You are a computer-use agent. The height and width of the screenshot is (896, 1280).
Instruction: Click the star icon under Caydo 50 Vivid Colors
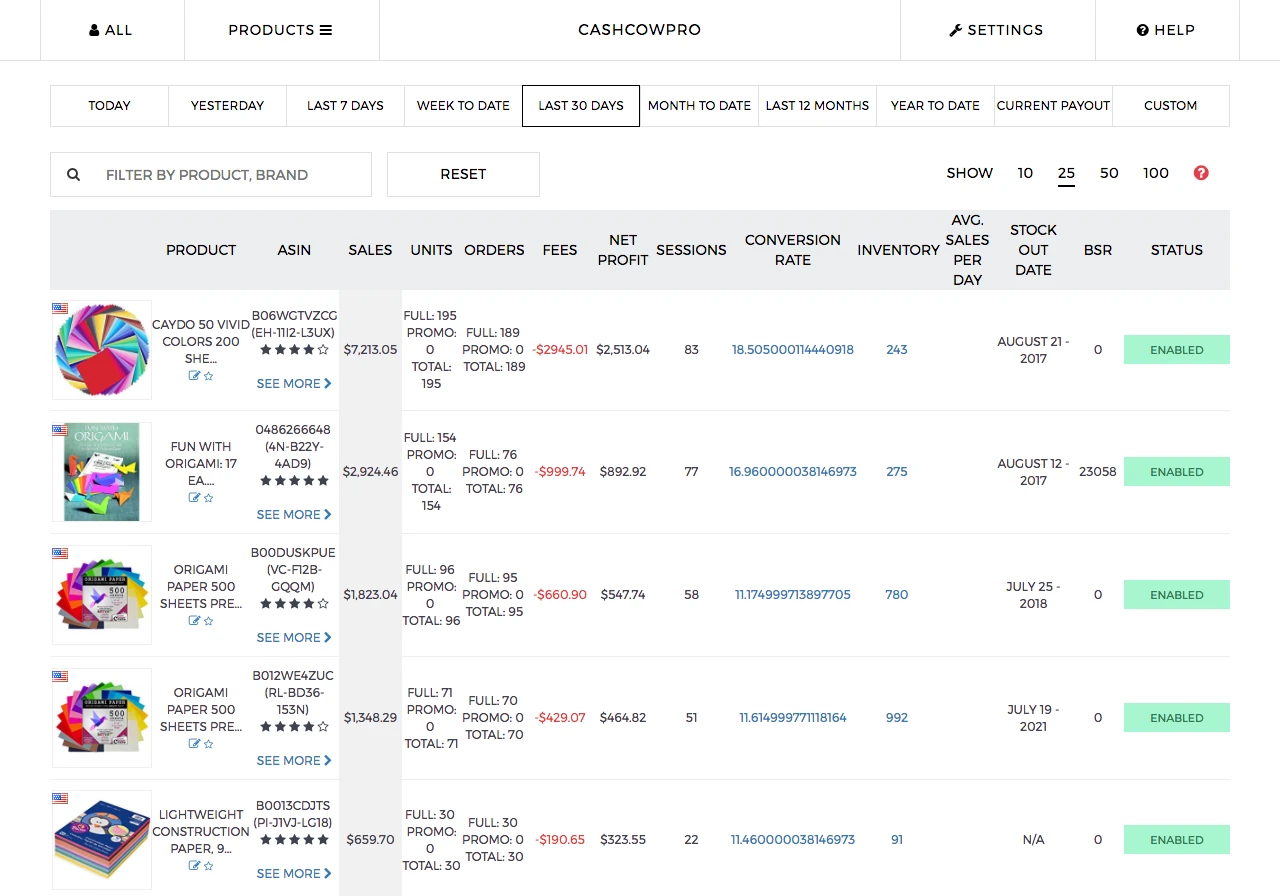(208, 376)
